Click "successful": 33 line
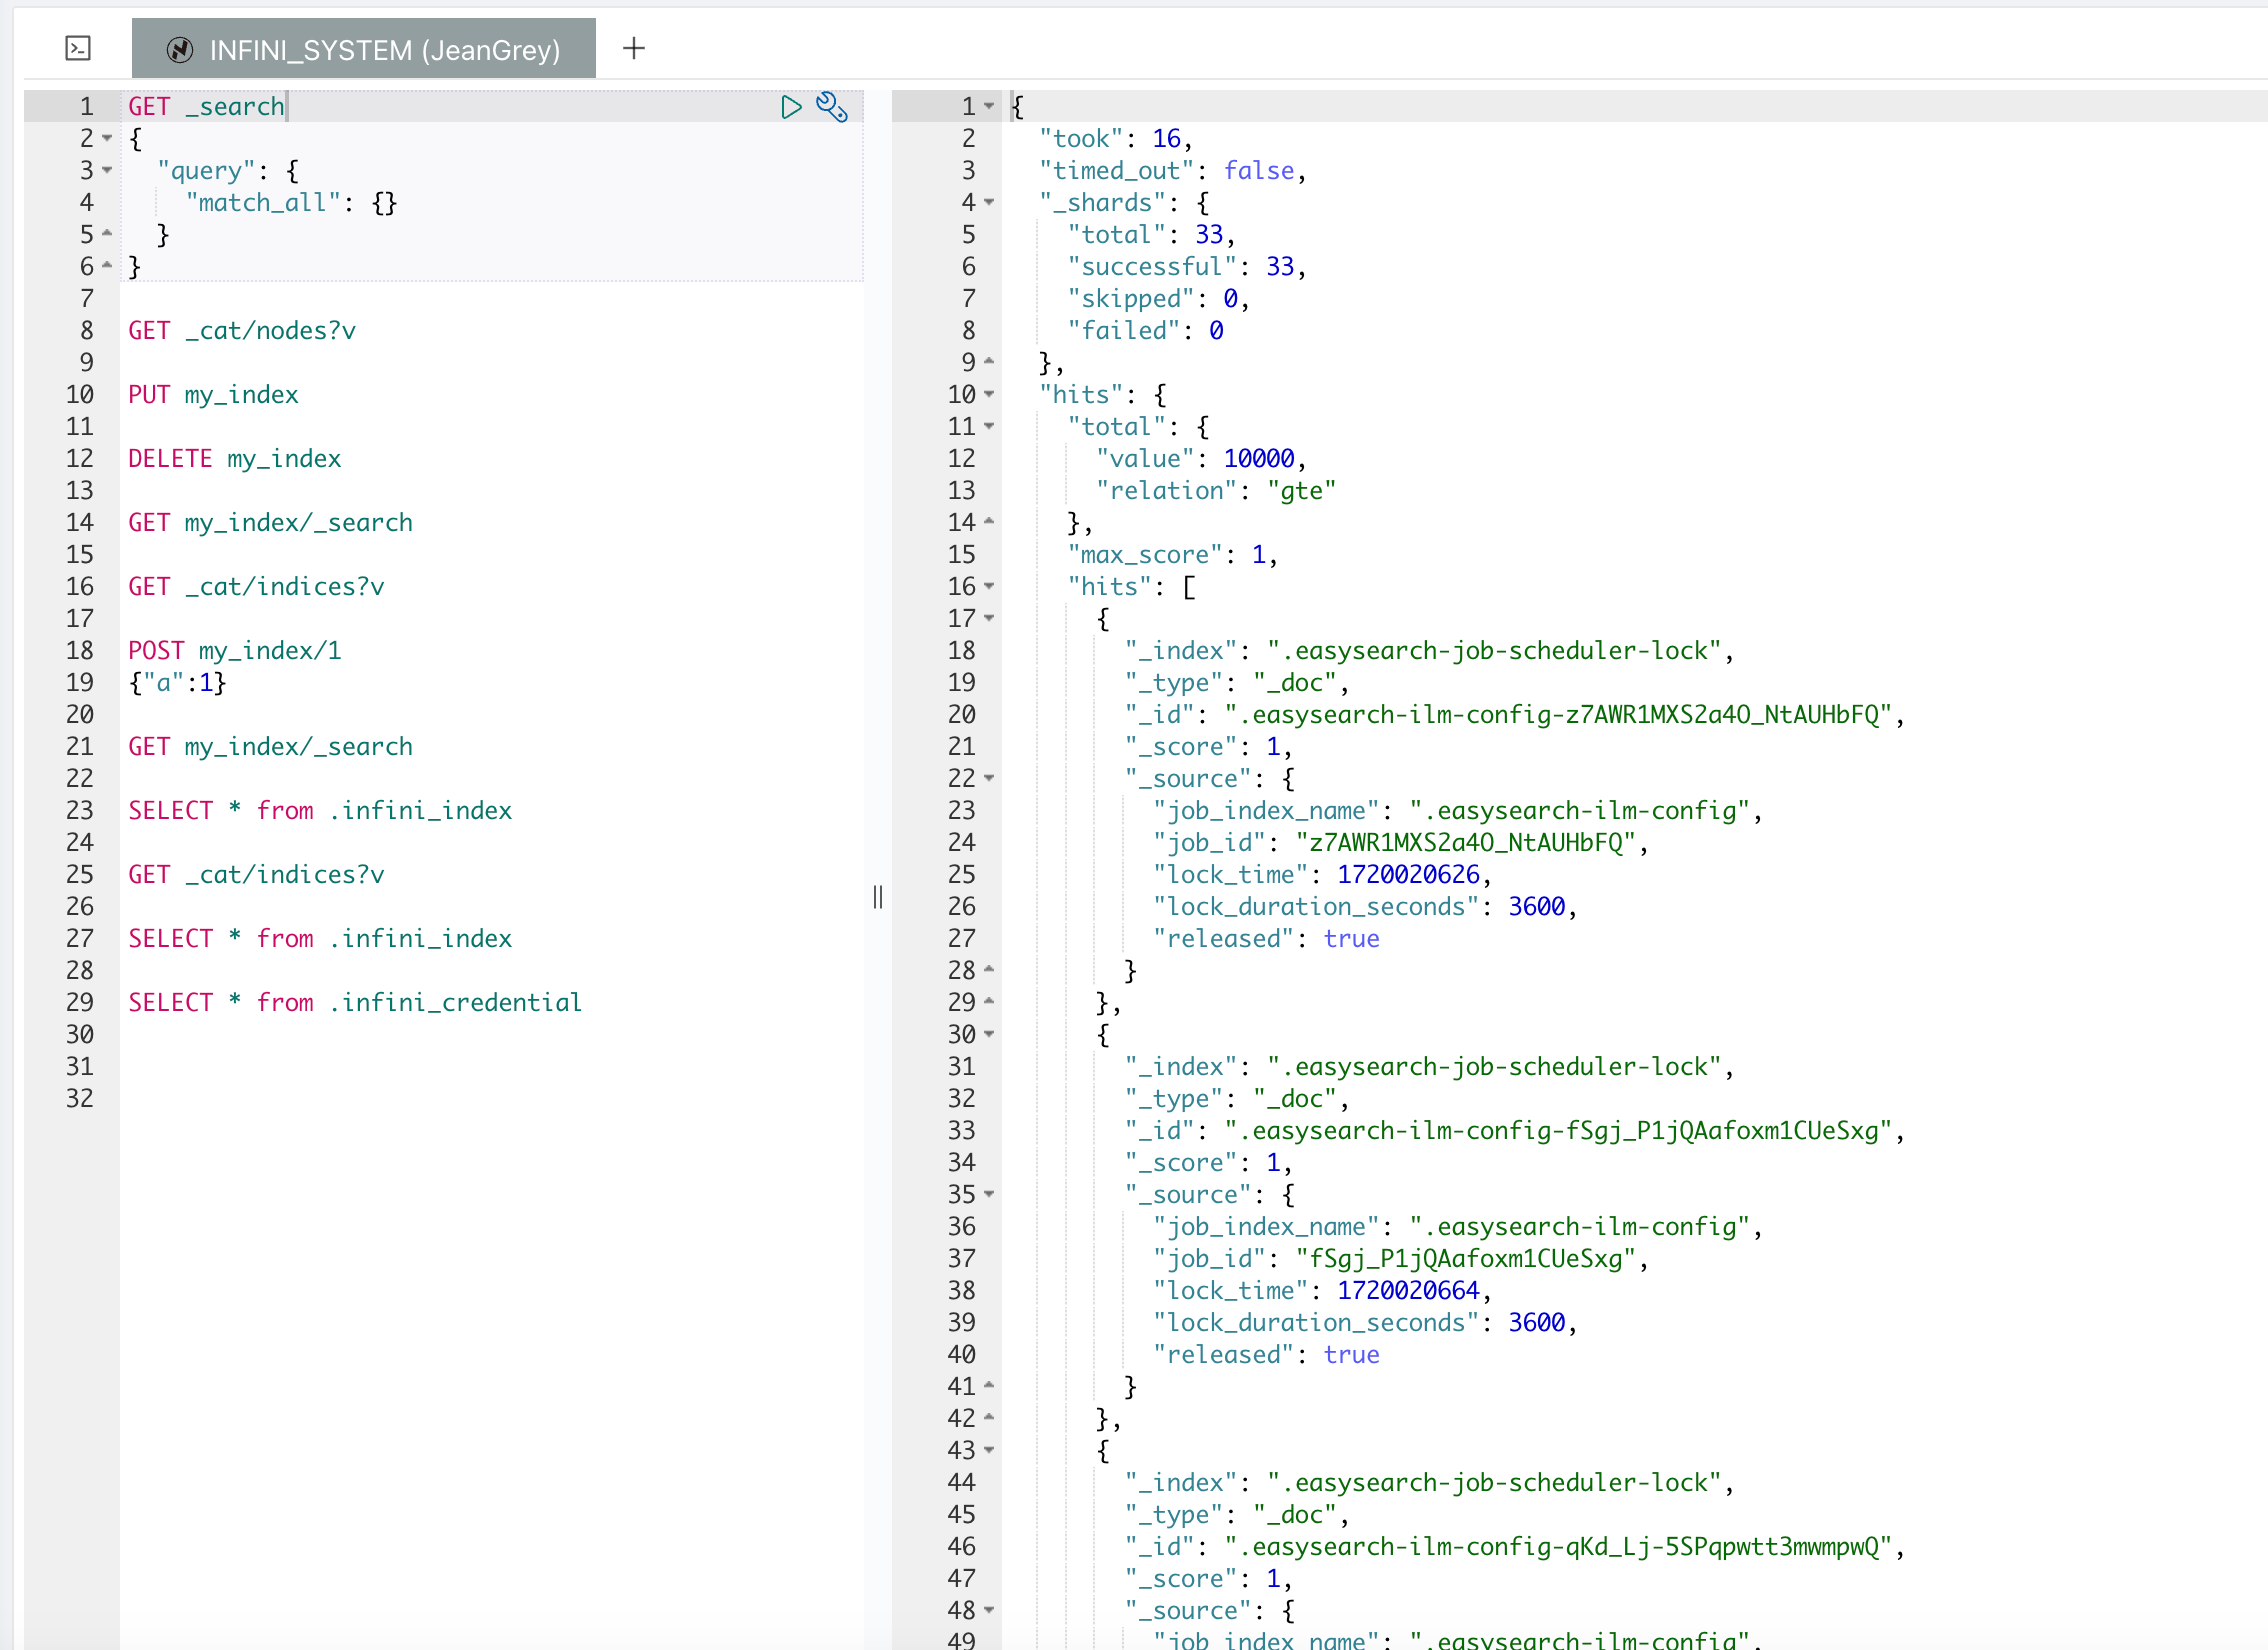Viewport: 2268px width, 1650px height. [x=1187, y=267]
